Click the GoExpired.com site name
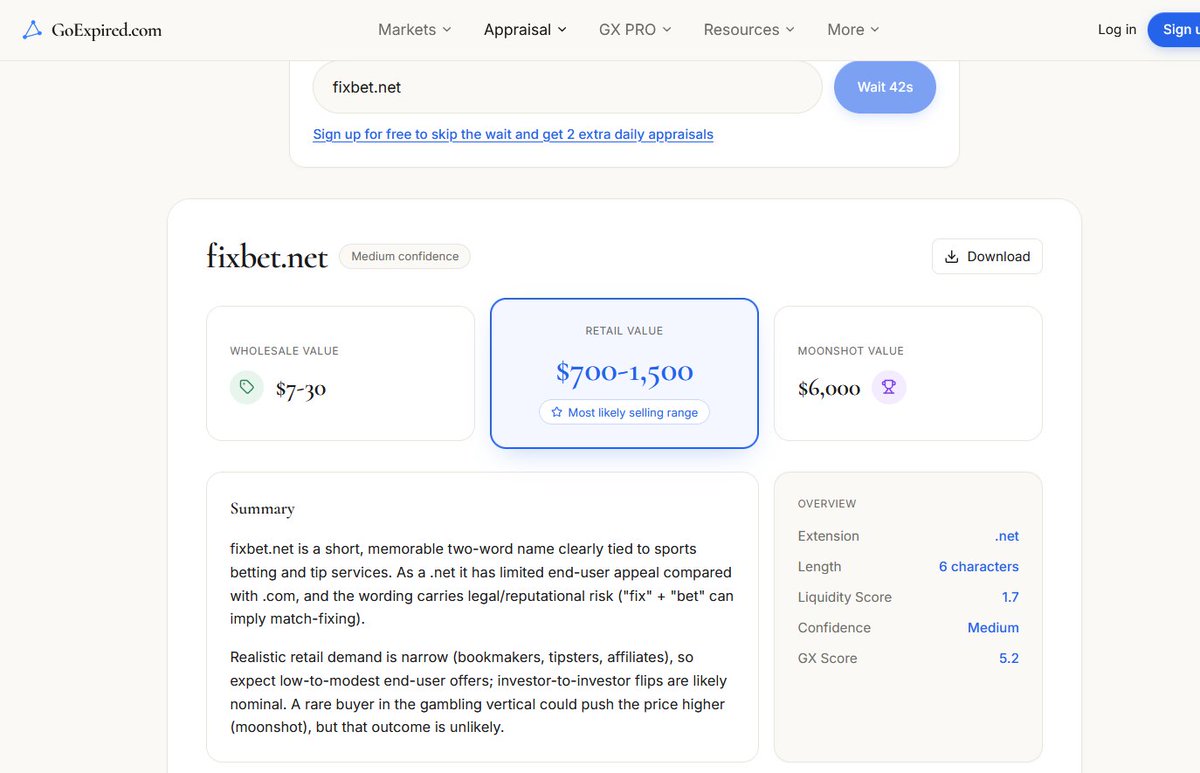The height and width of the screenshot is (773, 1200). pyautogui.click(x=106, y=30)
